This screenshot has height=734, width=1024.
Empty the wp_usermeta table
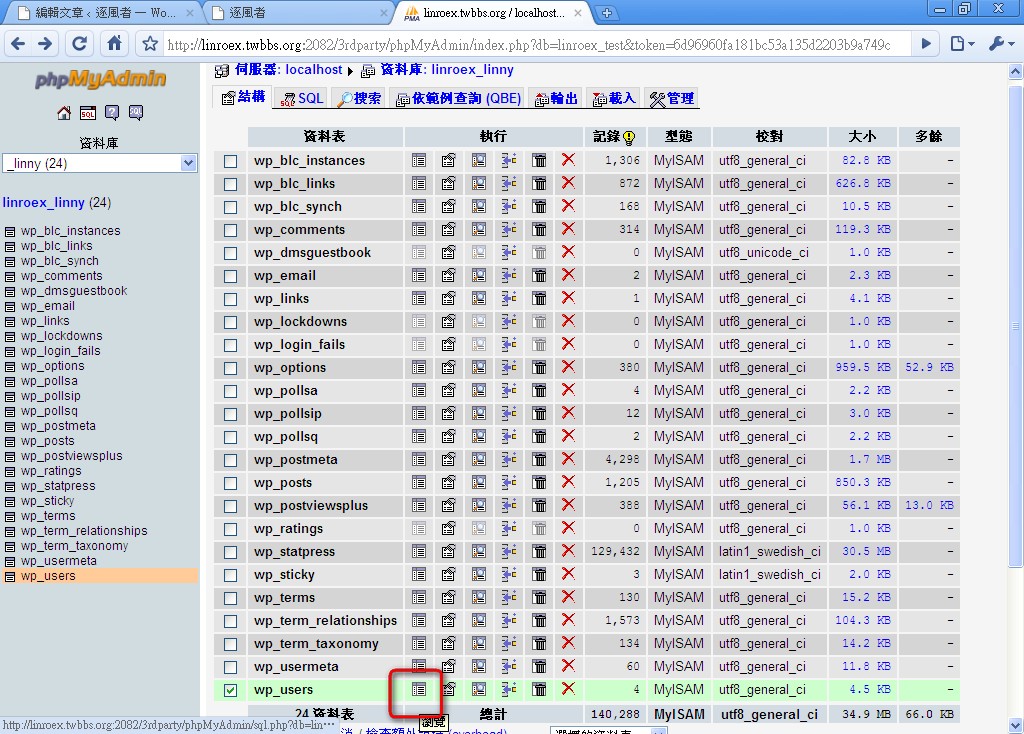pos(539,666)
